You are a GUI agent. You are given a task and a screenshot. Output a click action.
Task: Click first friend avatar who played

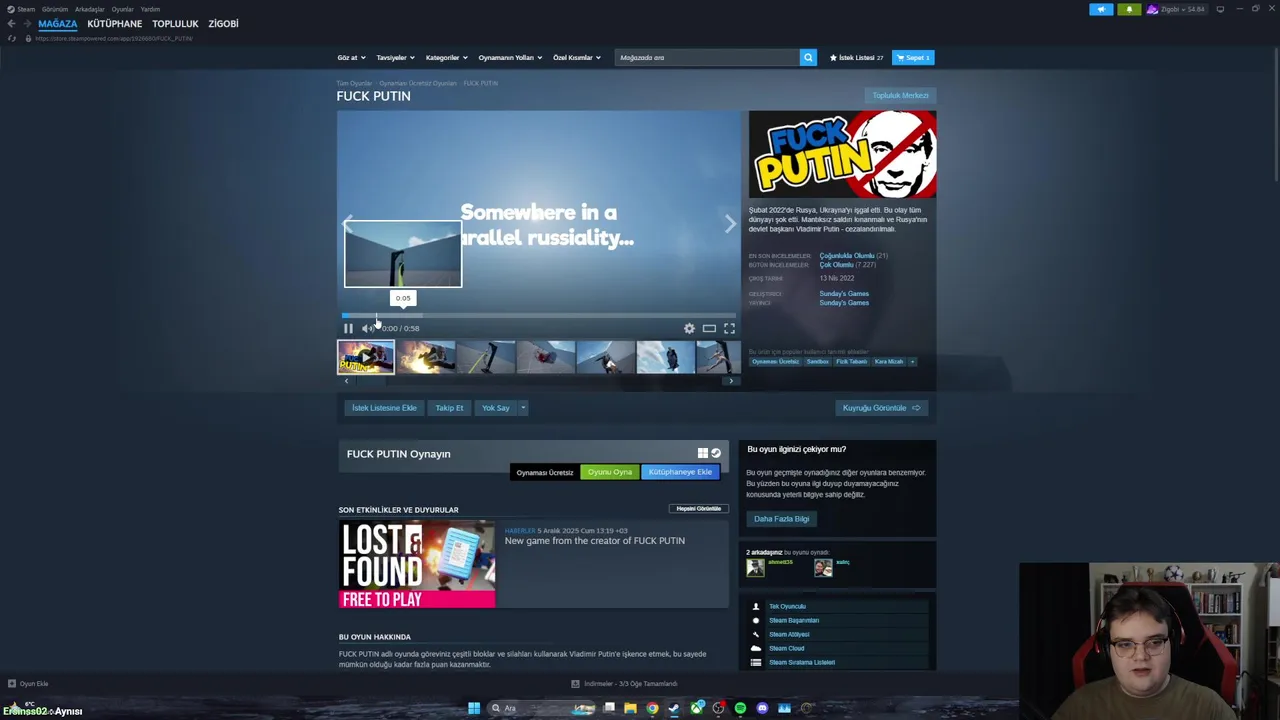[755, 568]
